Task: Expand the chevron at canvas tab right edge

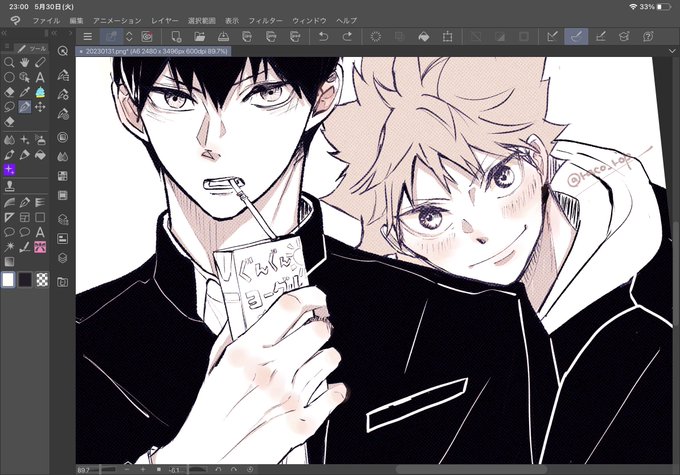Action: tap(672, 51)
